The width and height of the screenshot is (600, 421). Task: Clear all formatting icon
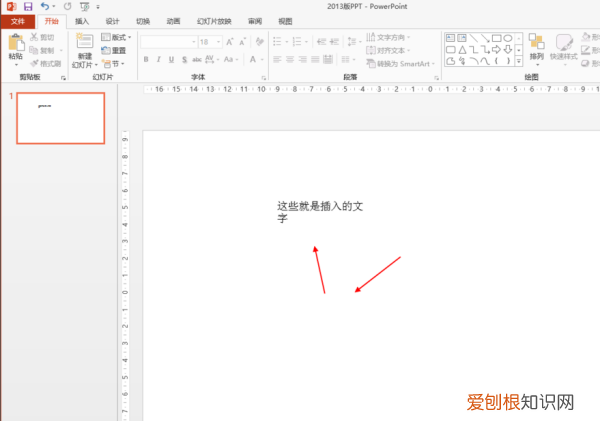(x=259, y=41)
